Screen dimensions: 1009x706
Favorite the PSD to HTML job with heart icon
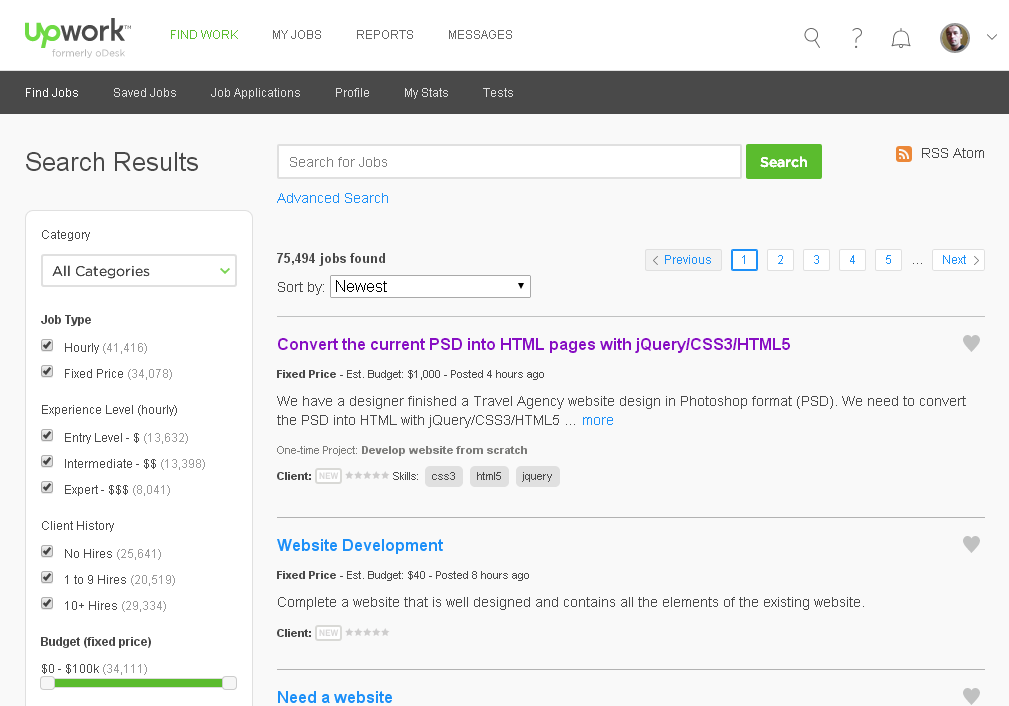point(971,343)
